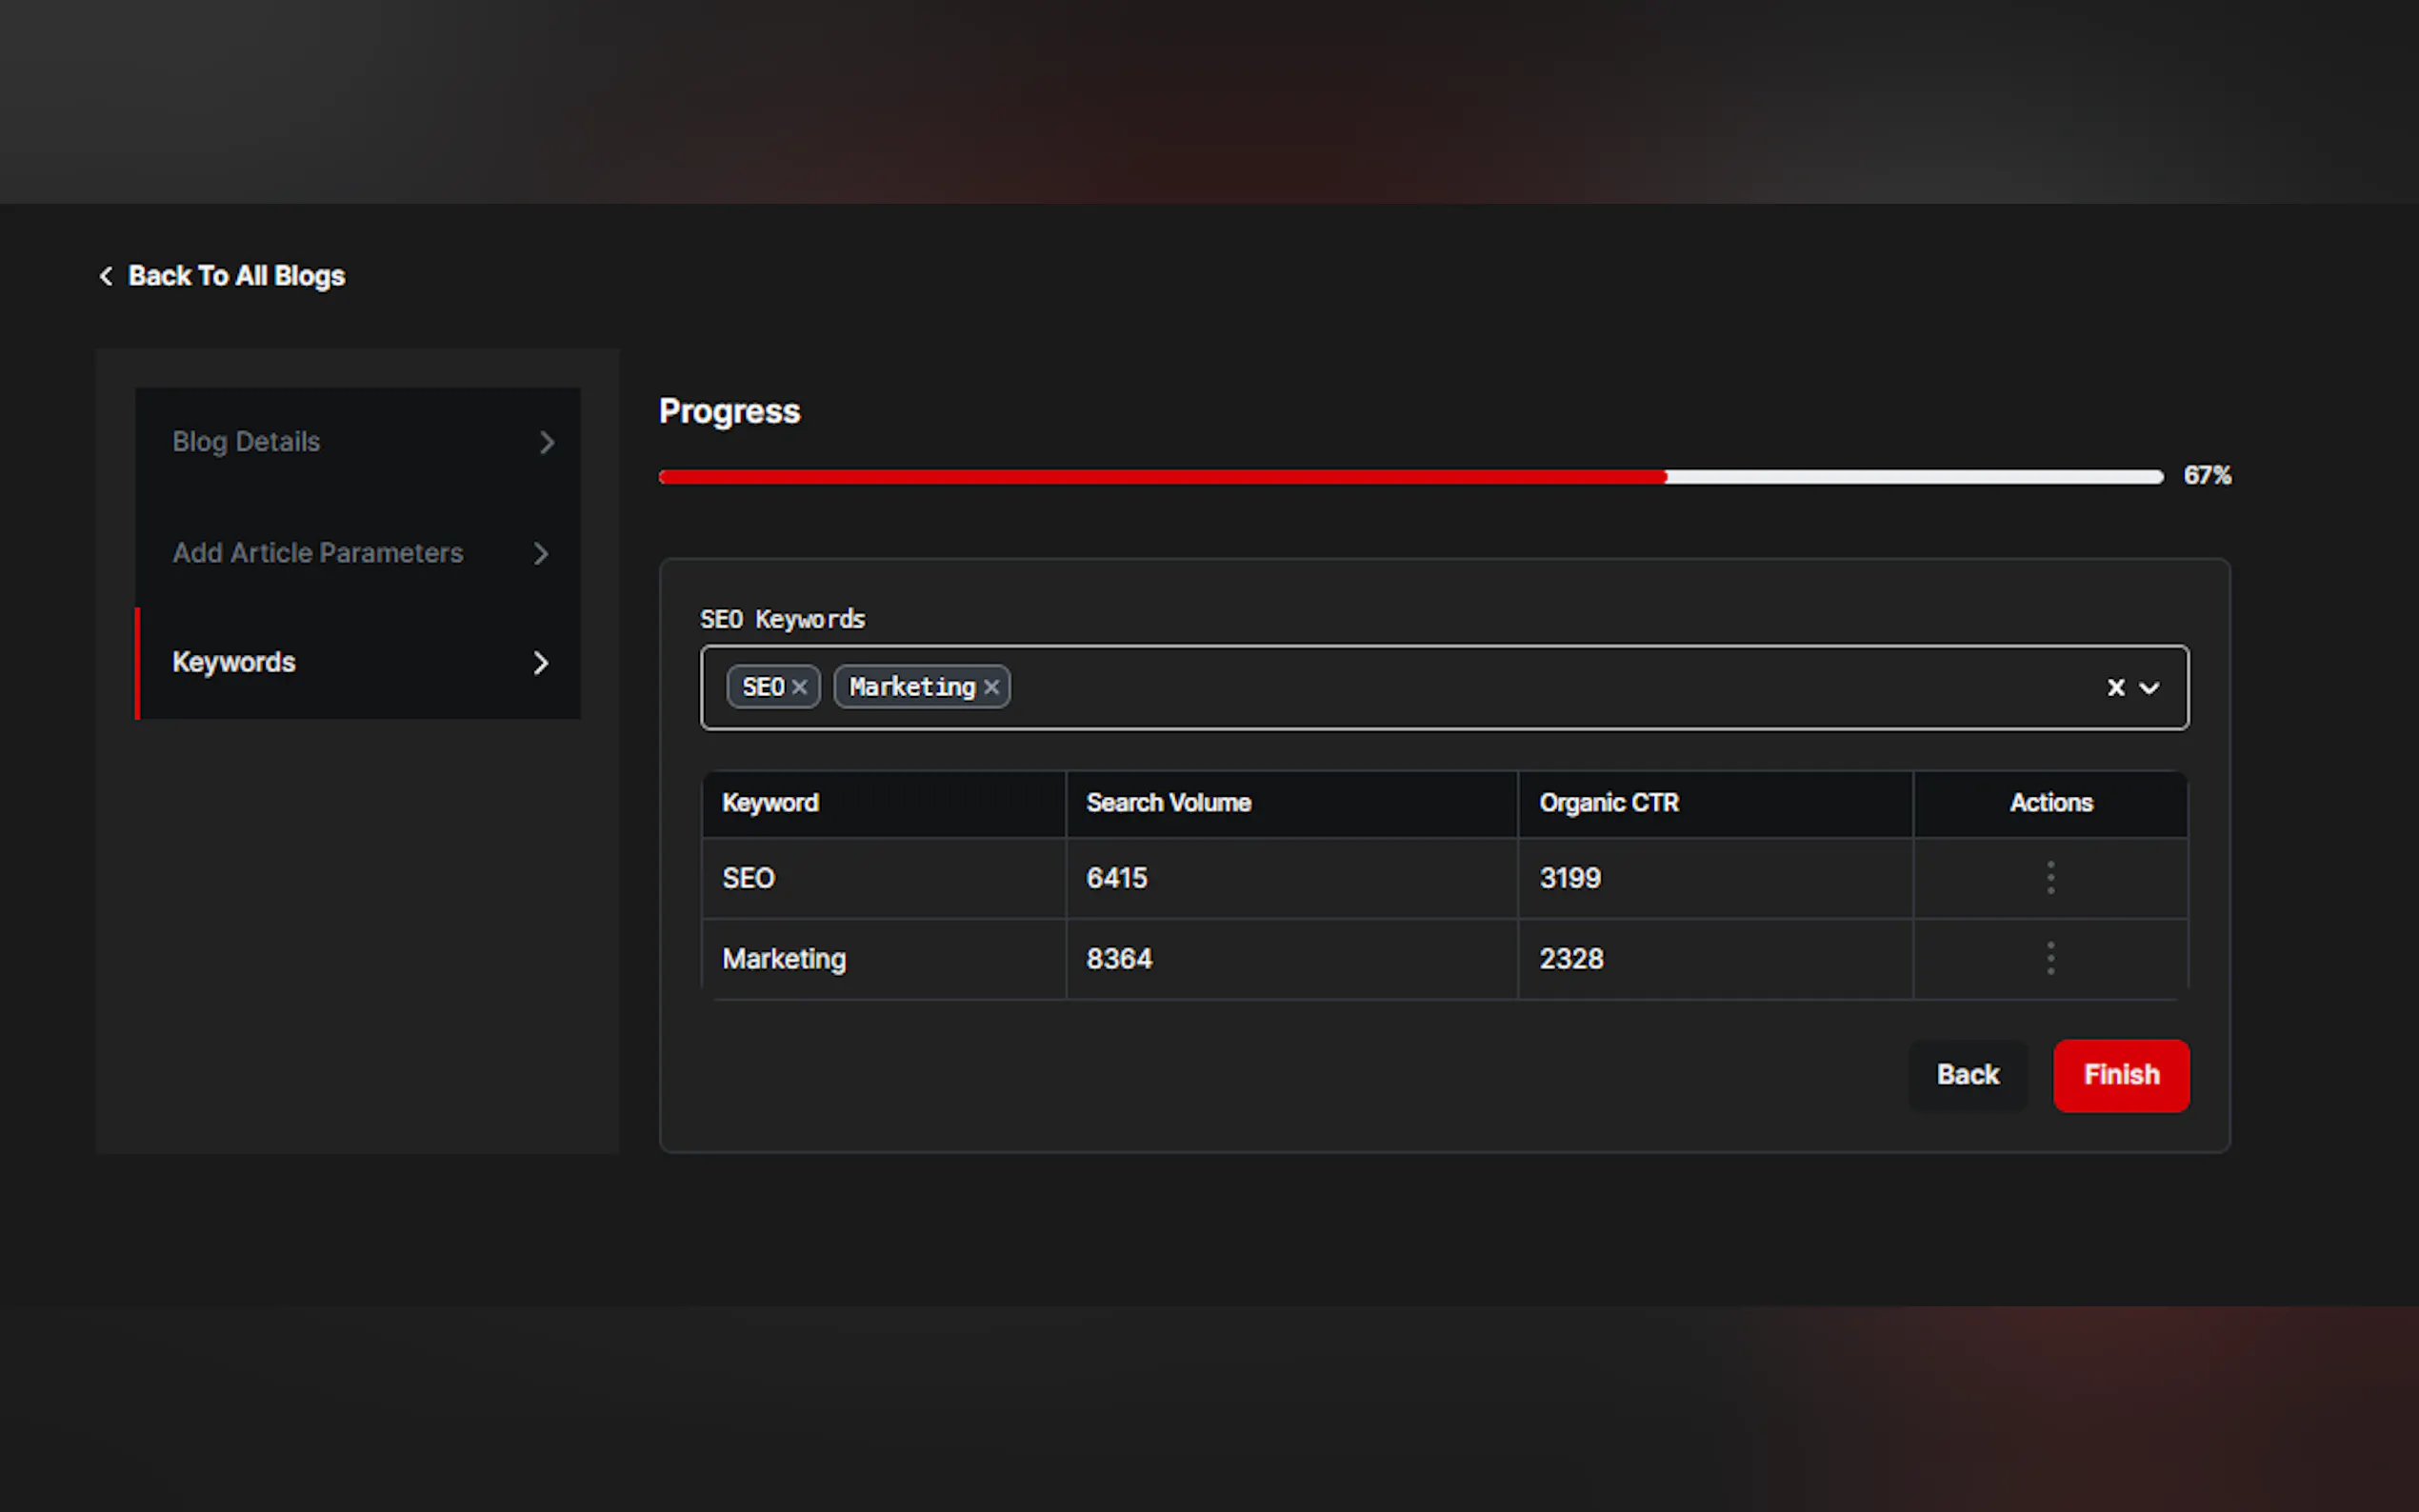Image resolution: width=2419 pixels, height=1512 pixels.
Task: Click the Organic CTR column header
Action: tap(1608, 803)
